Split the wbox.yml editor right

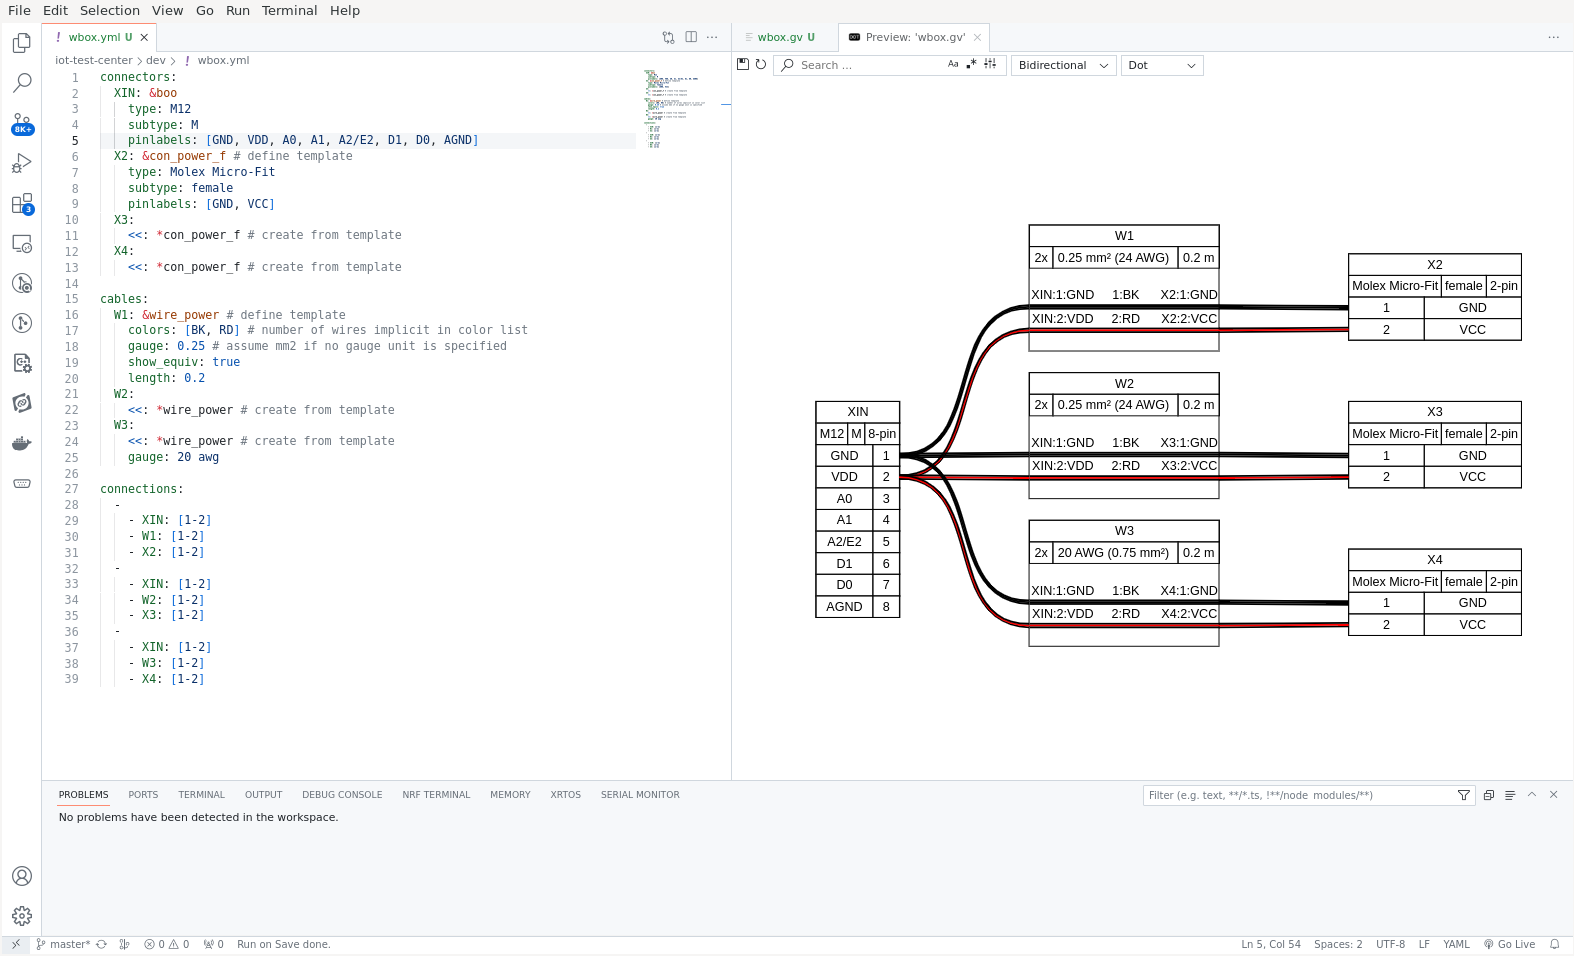[x=691, y=37]
